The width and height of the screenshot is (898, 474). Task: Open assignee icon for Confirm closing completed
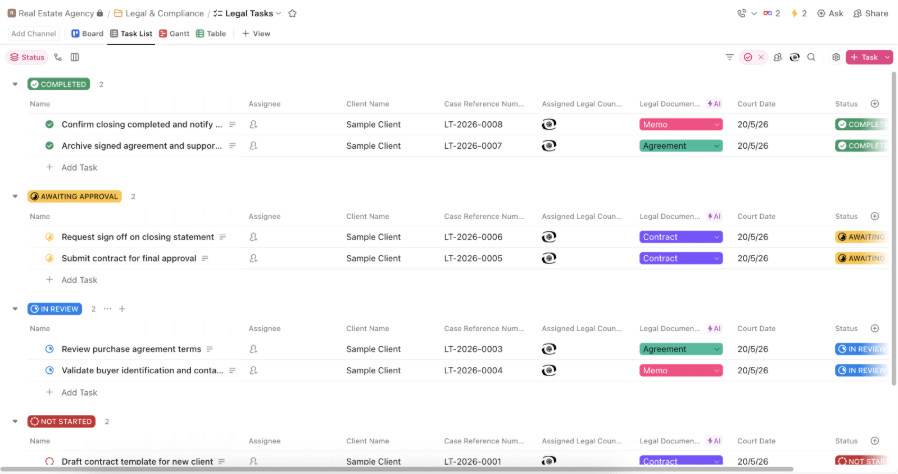click(x=253, y=124)
